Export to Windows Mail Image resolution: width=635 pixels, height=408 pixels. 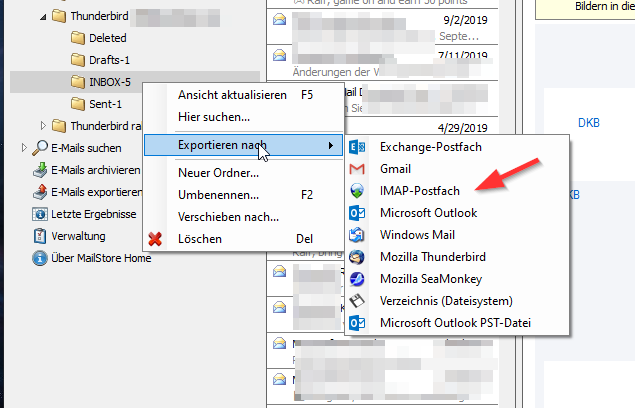[x=457, y=235]
